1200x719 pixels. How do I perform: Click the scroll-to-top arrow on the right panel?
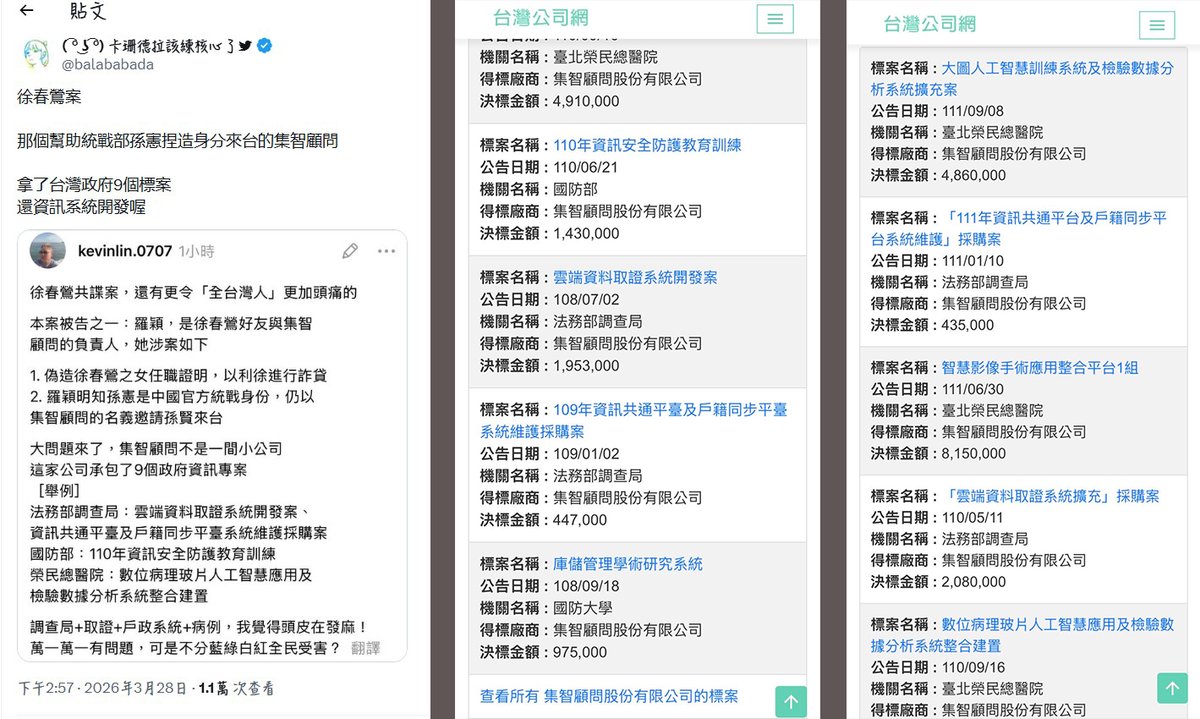[x=1171, y=688]
